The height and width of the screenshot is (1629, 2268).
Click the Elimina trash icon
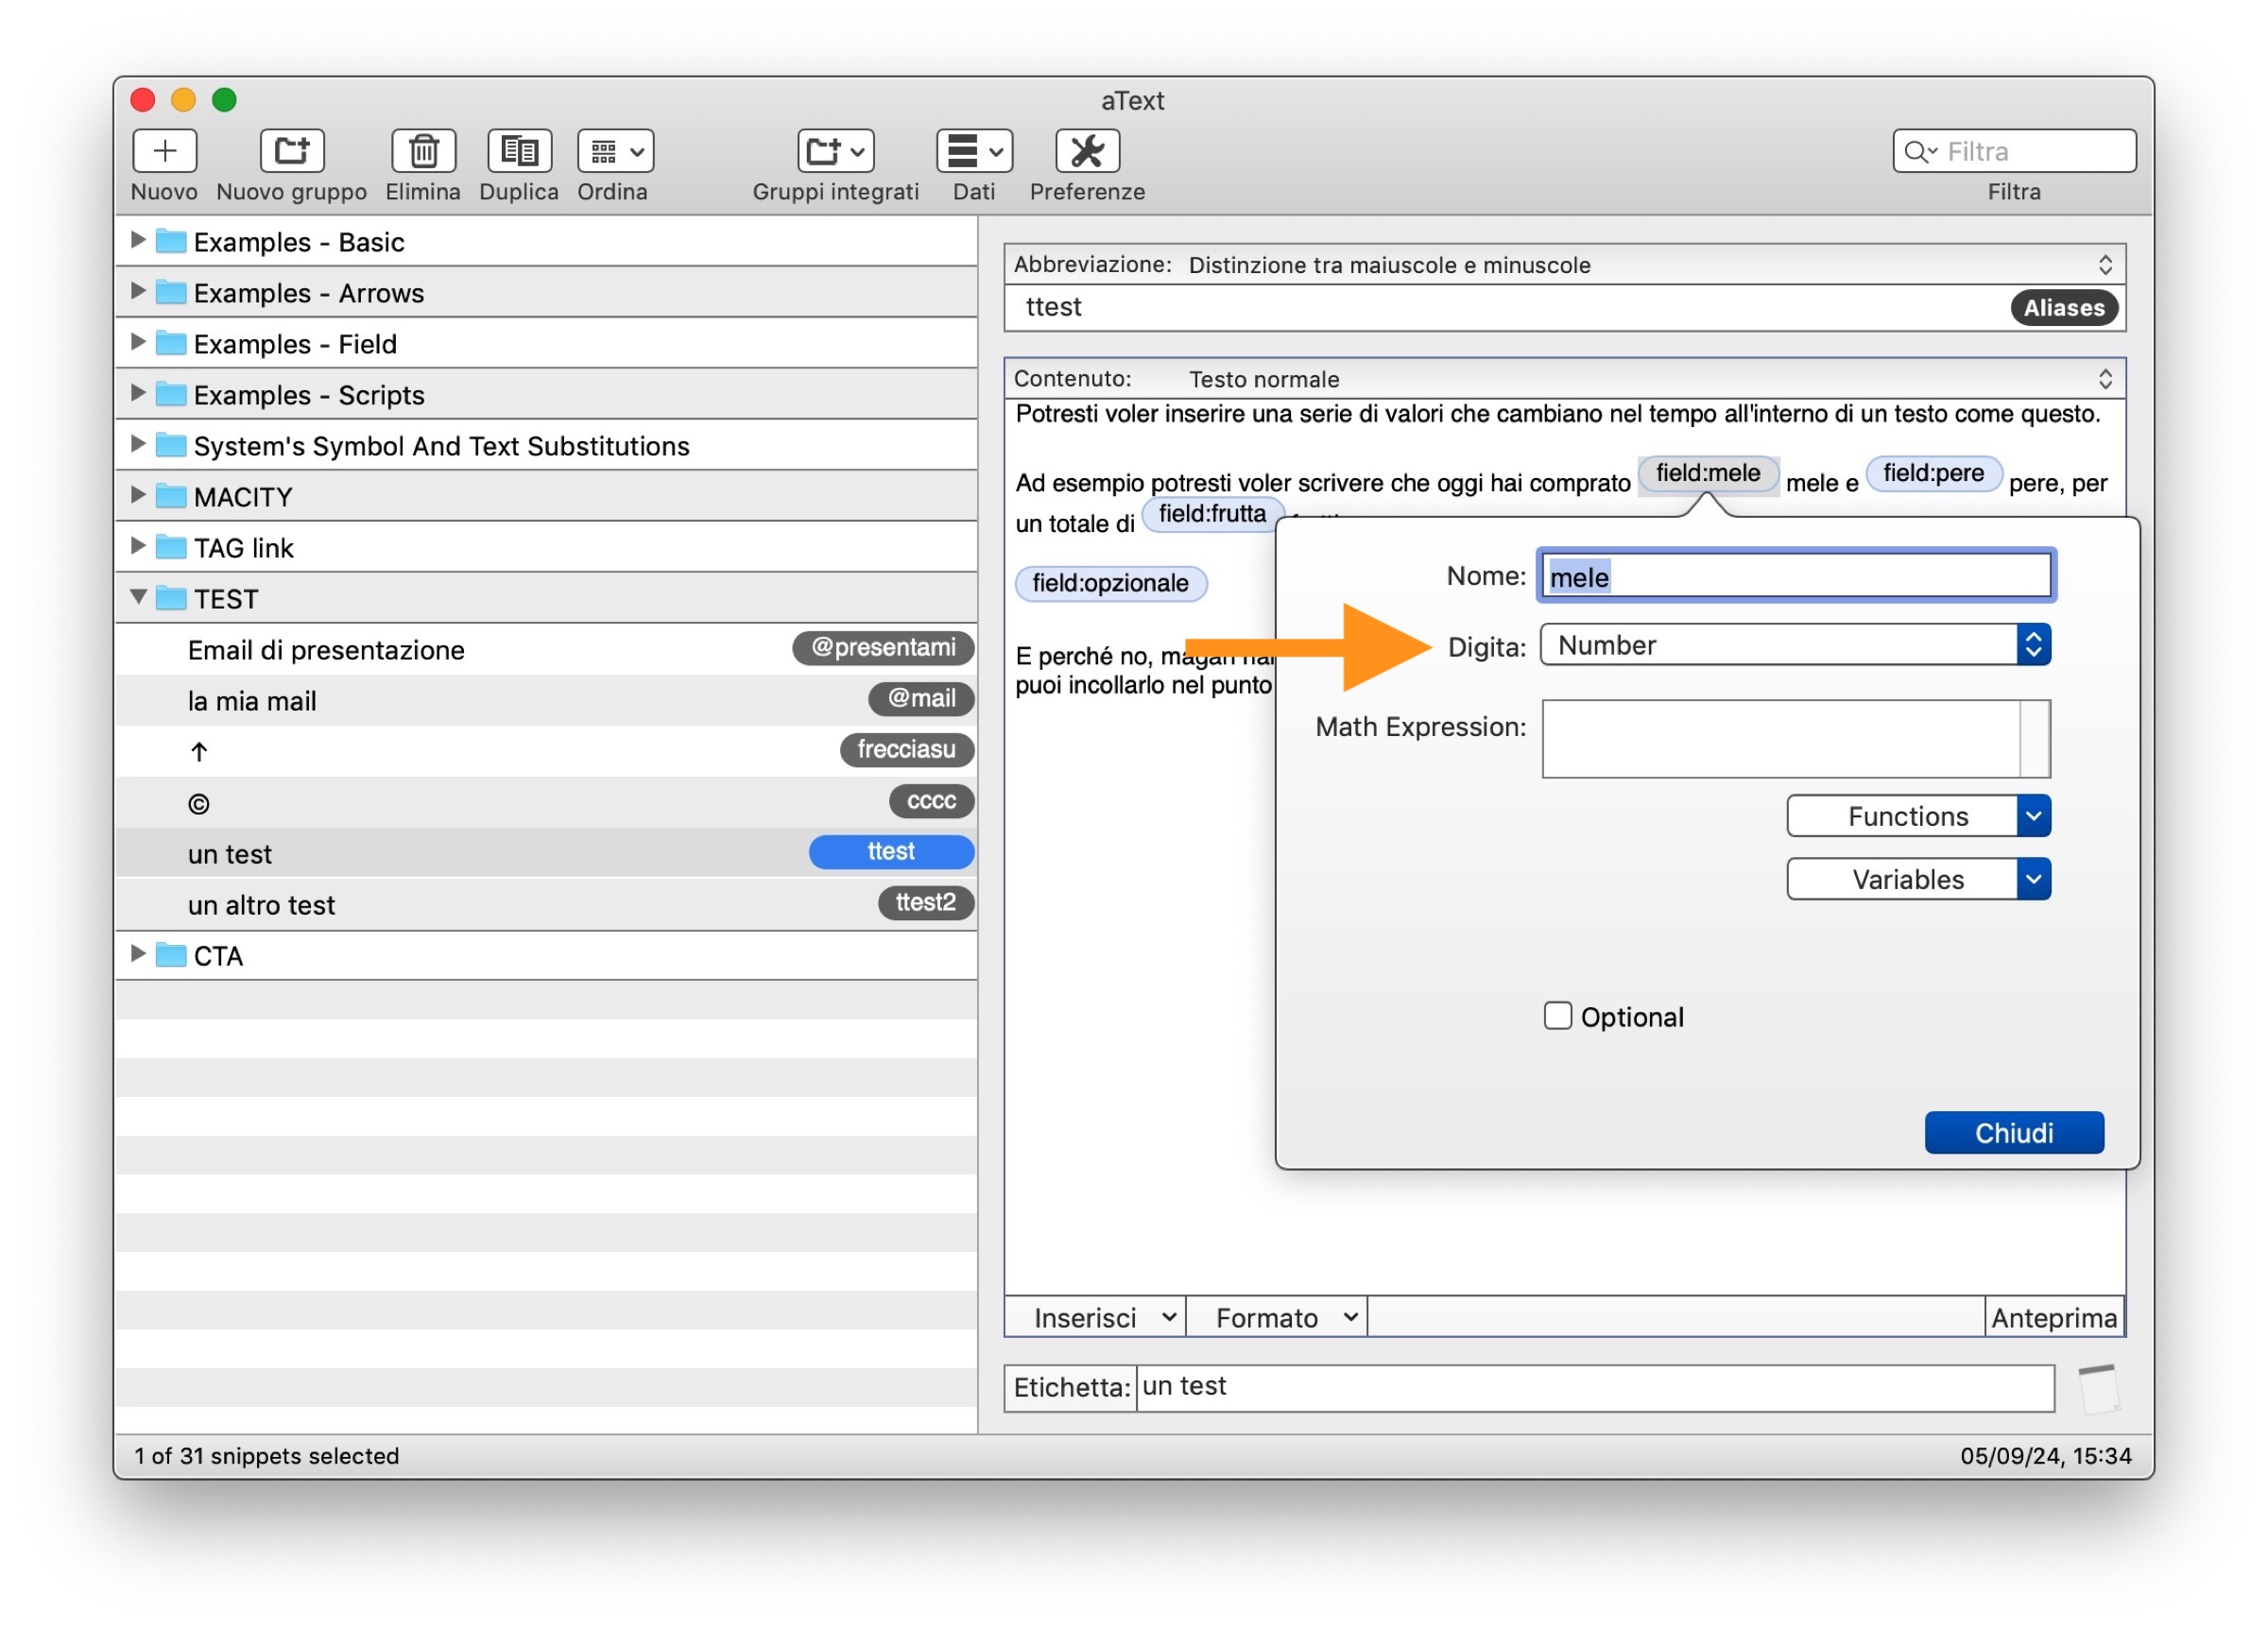click(423, 151)
